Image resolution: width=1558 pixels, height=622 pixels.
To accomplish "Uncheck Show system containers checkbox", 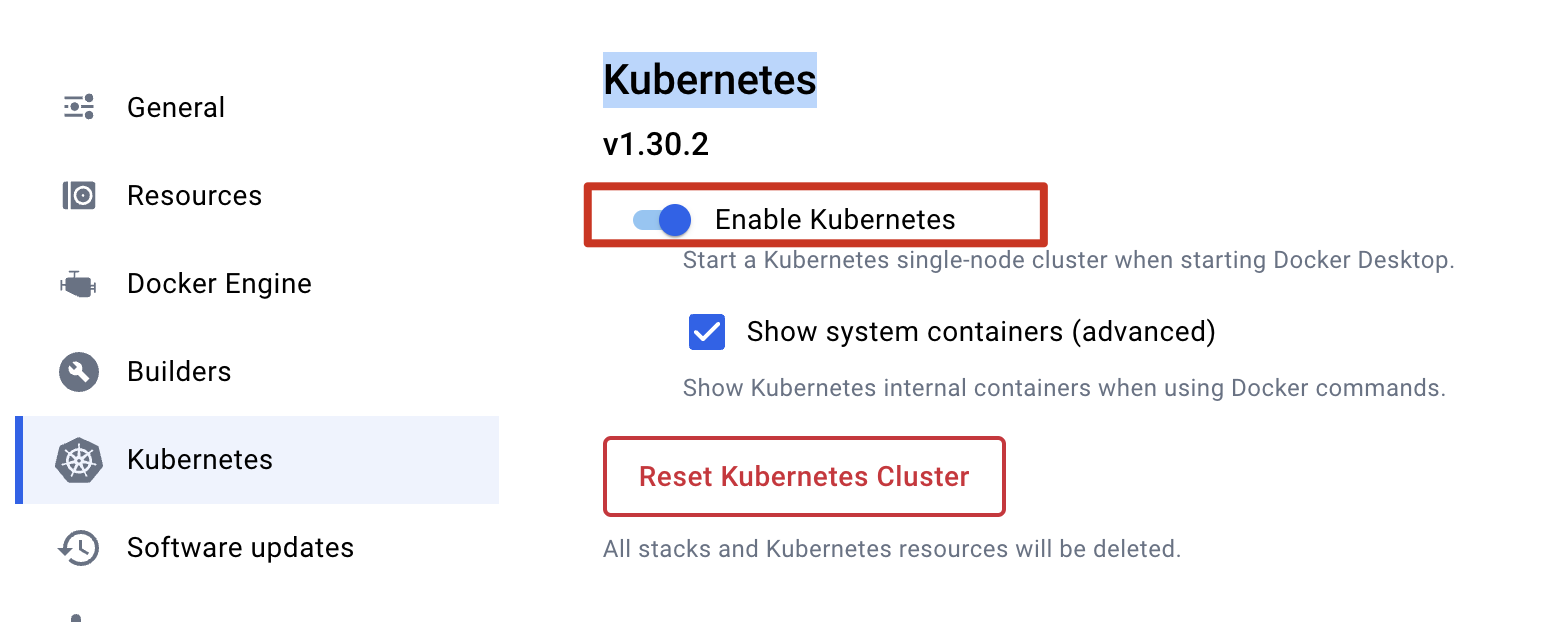I will coord(707,332).
